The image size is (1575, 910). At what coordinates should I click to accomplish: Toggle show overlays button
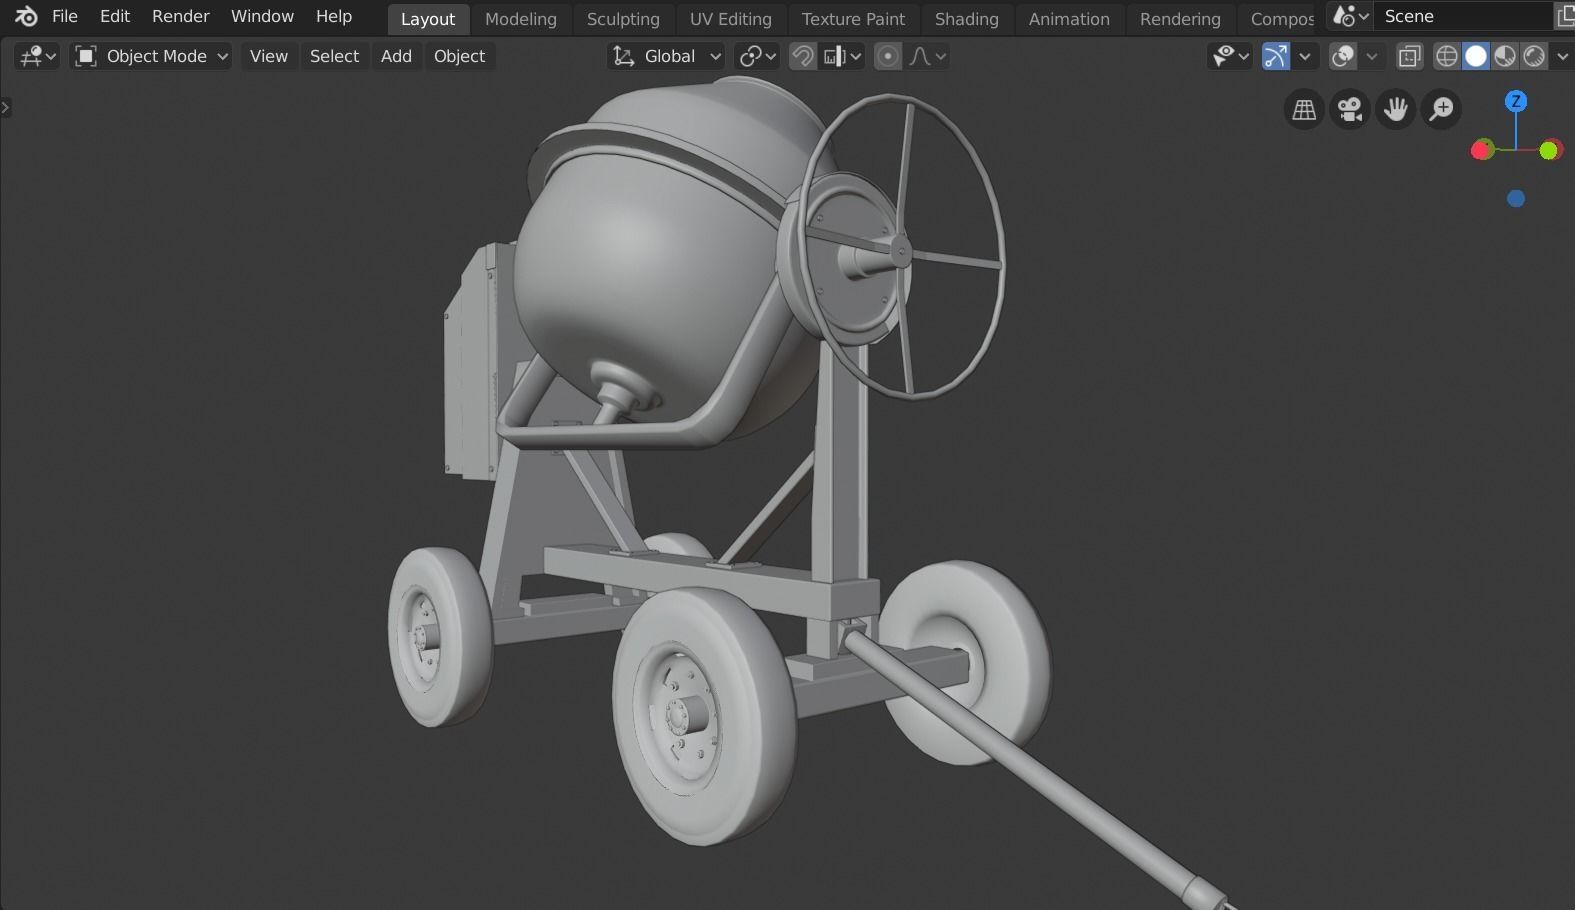(x=1343, y=56)
